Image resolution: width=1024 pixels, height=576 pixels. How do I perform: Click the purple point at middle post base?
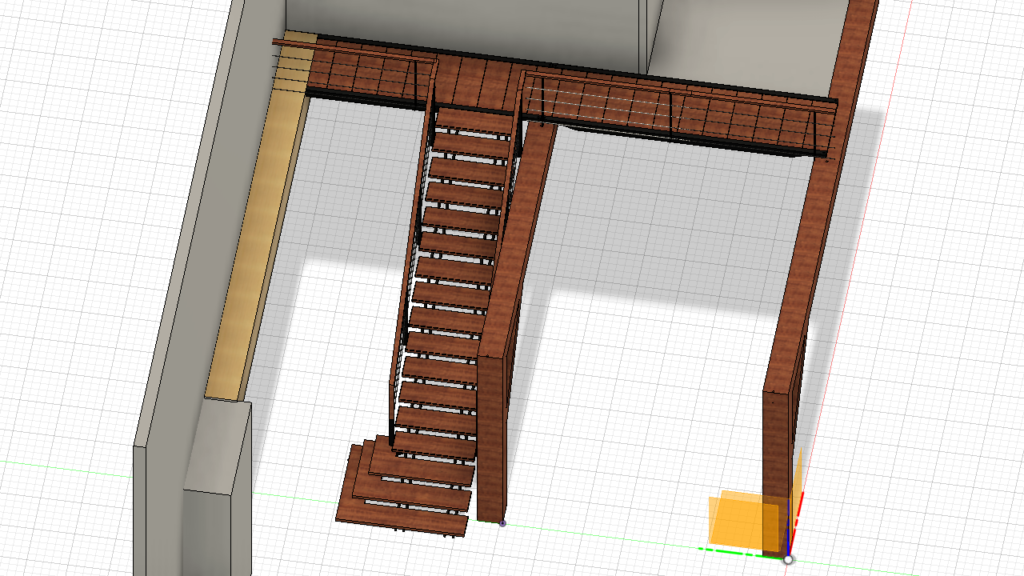[502, 522]
